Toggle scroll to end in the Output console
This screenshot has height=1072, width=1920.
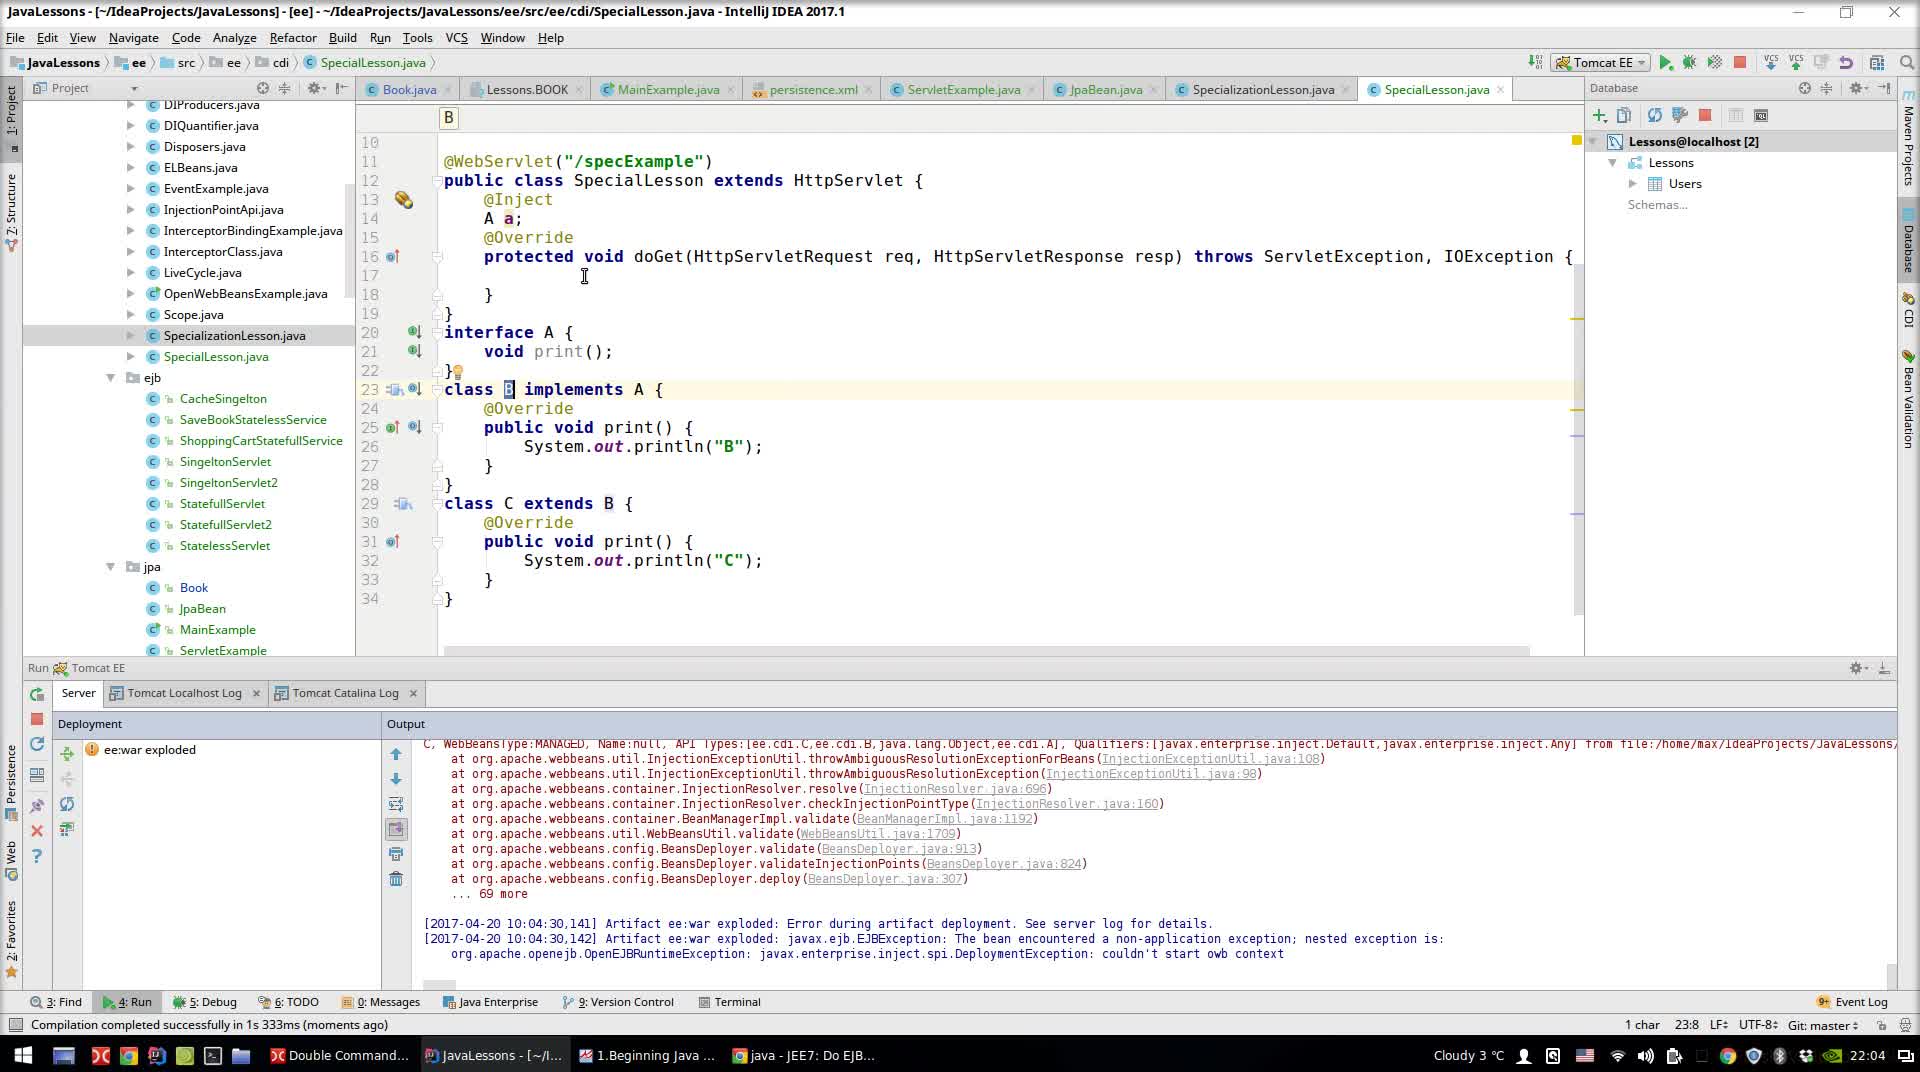(x=396, y=829)
